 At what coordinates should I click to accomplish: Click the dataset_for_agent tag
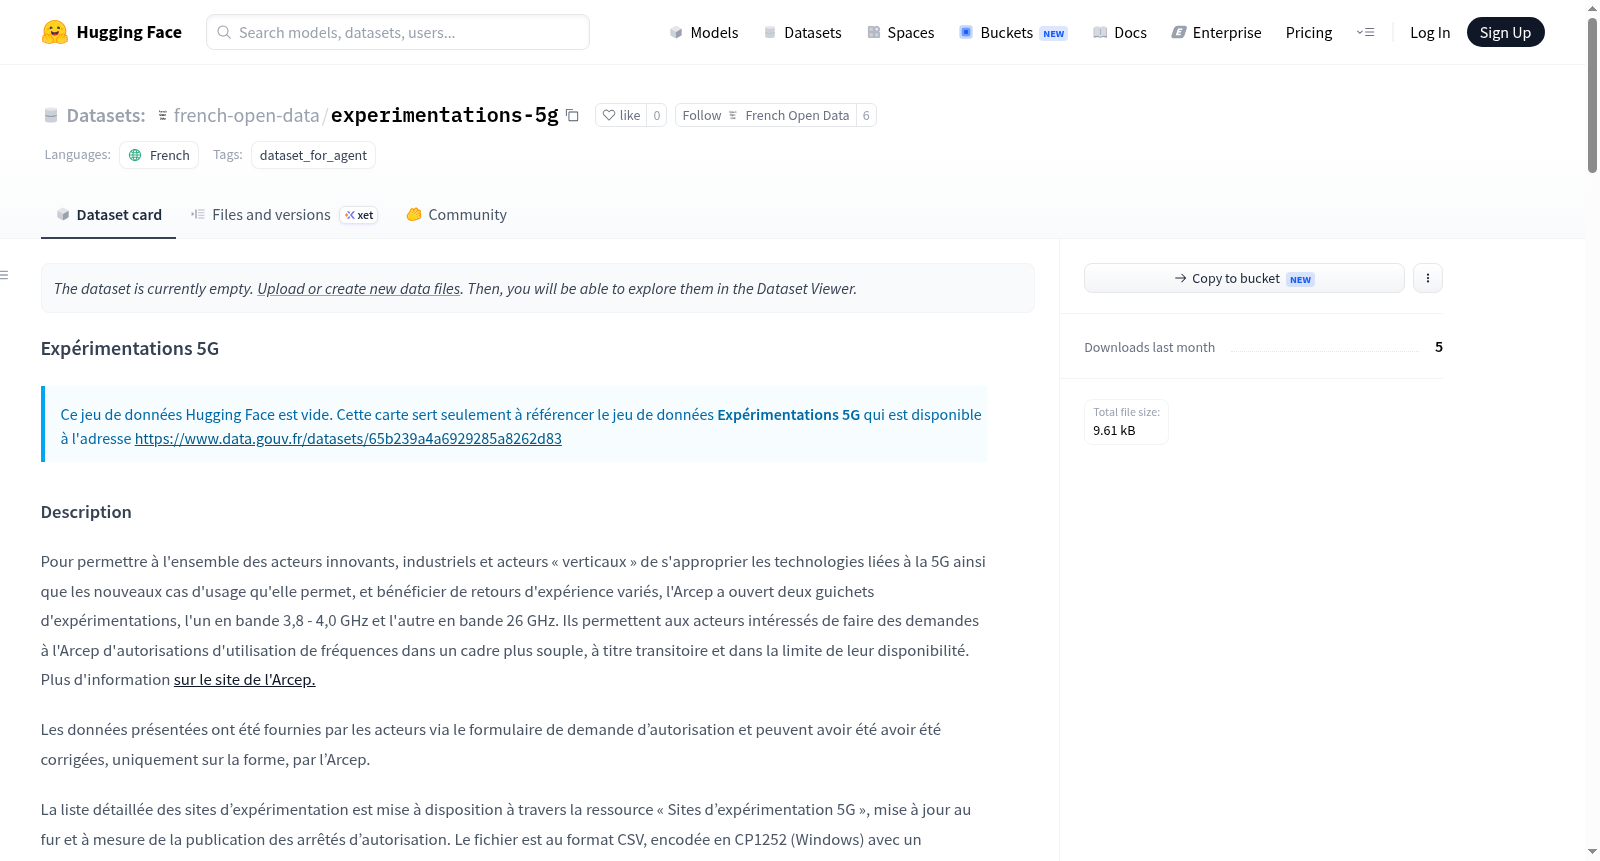(x=313, y=155)
